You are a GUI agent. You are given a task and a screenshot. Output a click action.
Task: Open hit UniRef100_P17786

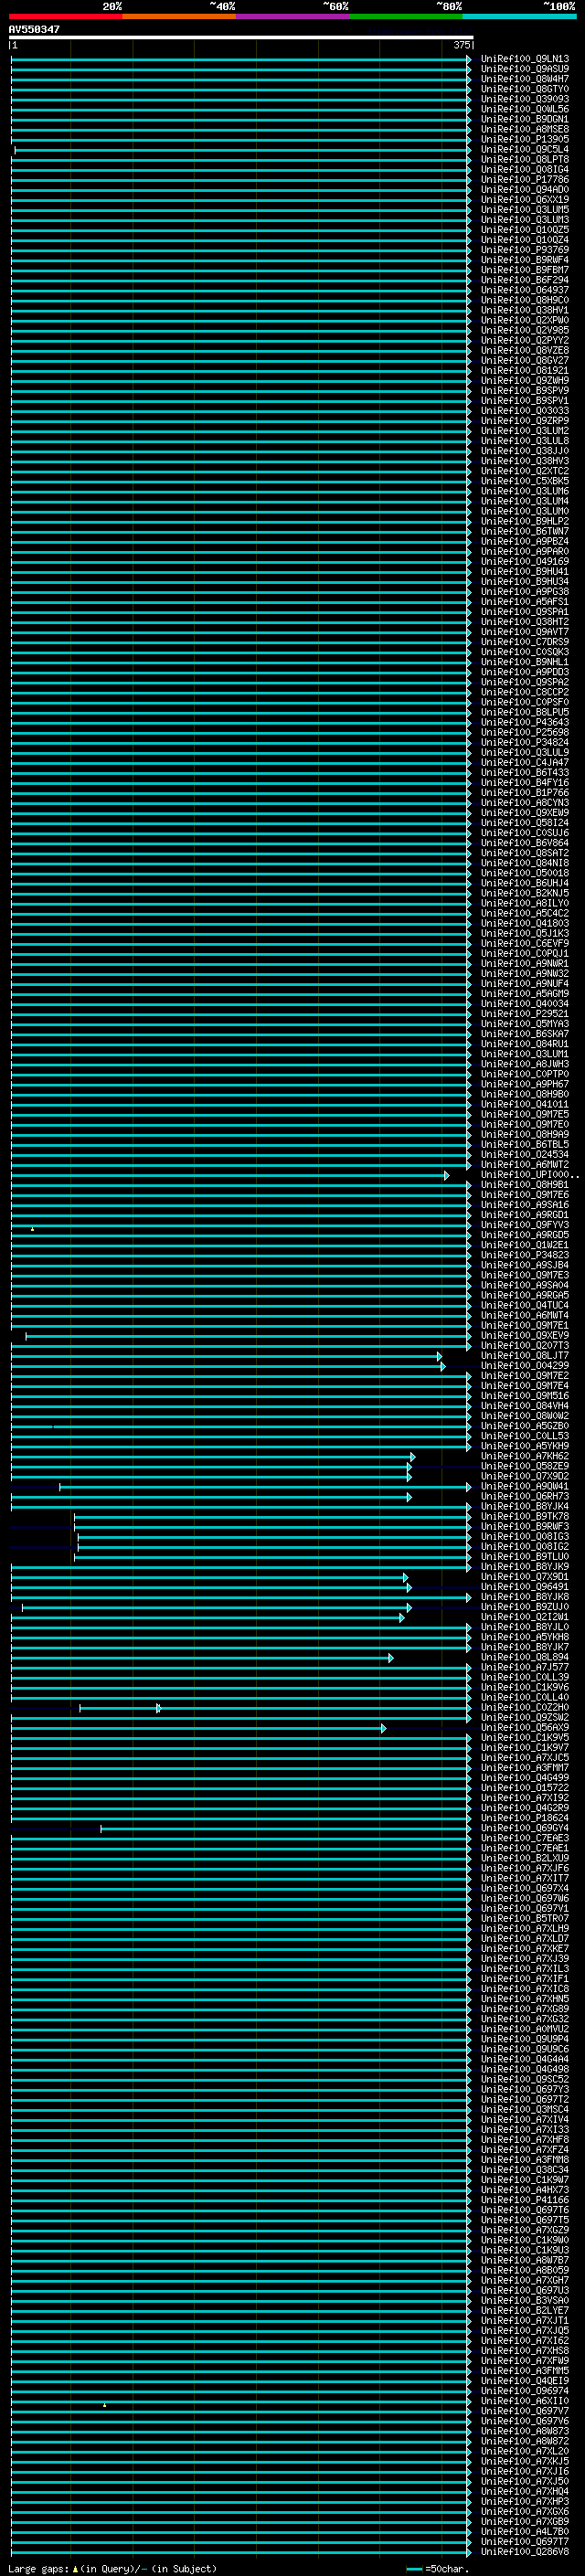[524, 180]
